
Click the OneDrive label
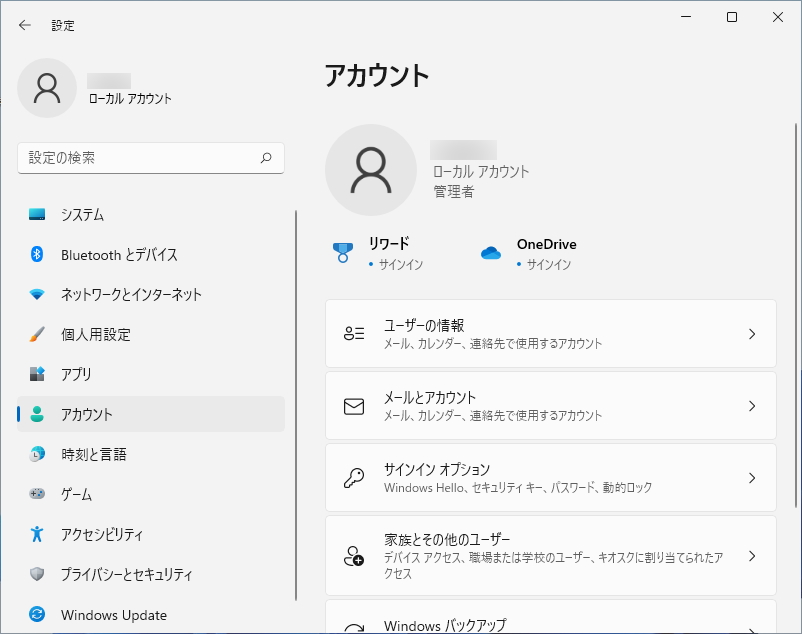click(x=547, y=244)
